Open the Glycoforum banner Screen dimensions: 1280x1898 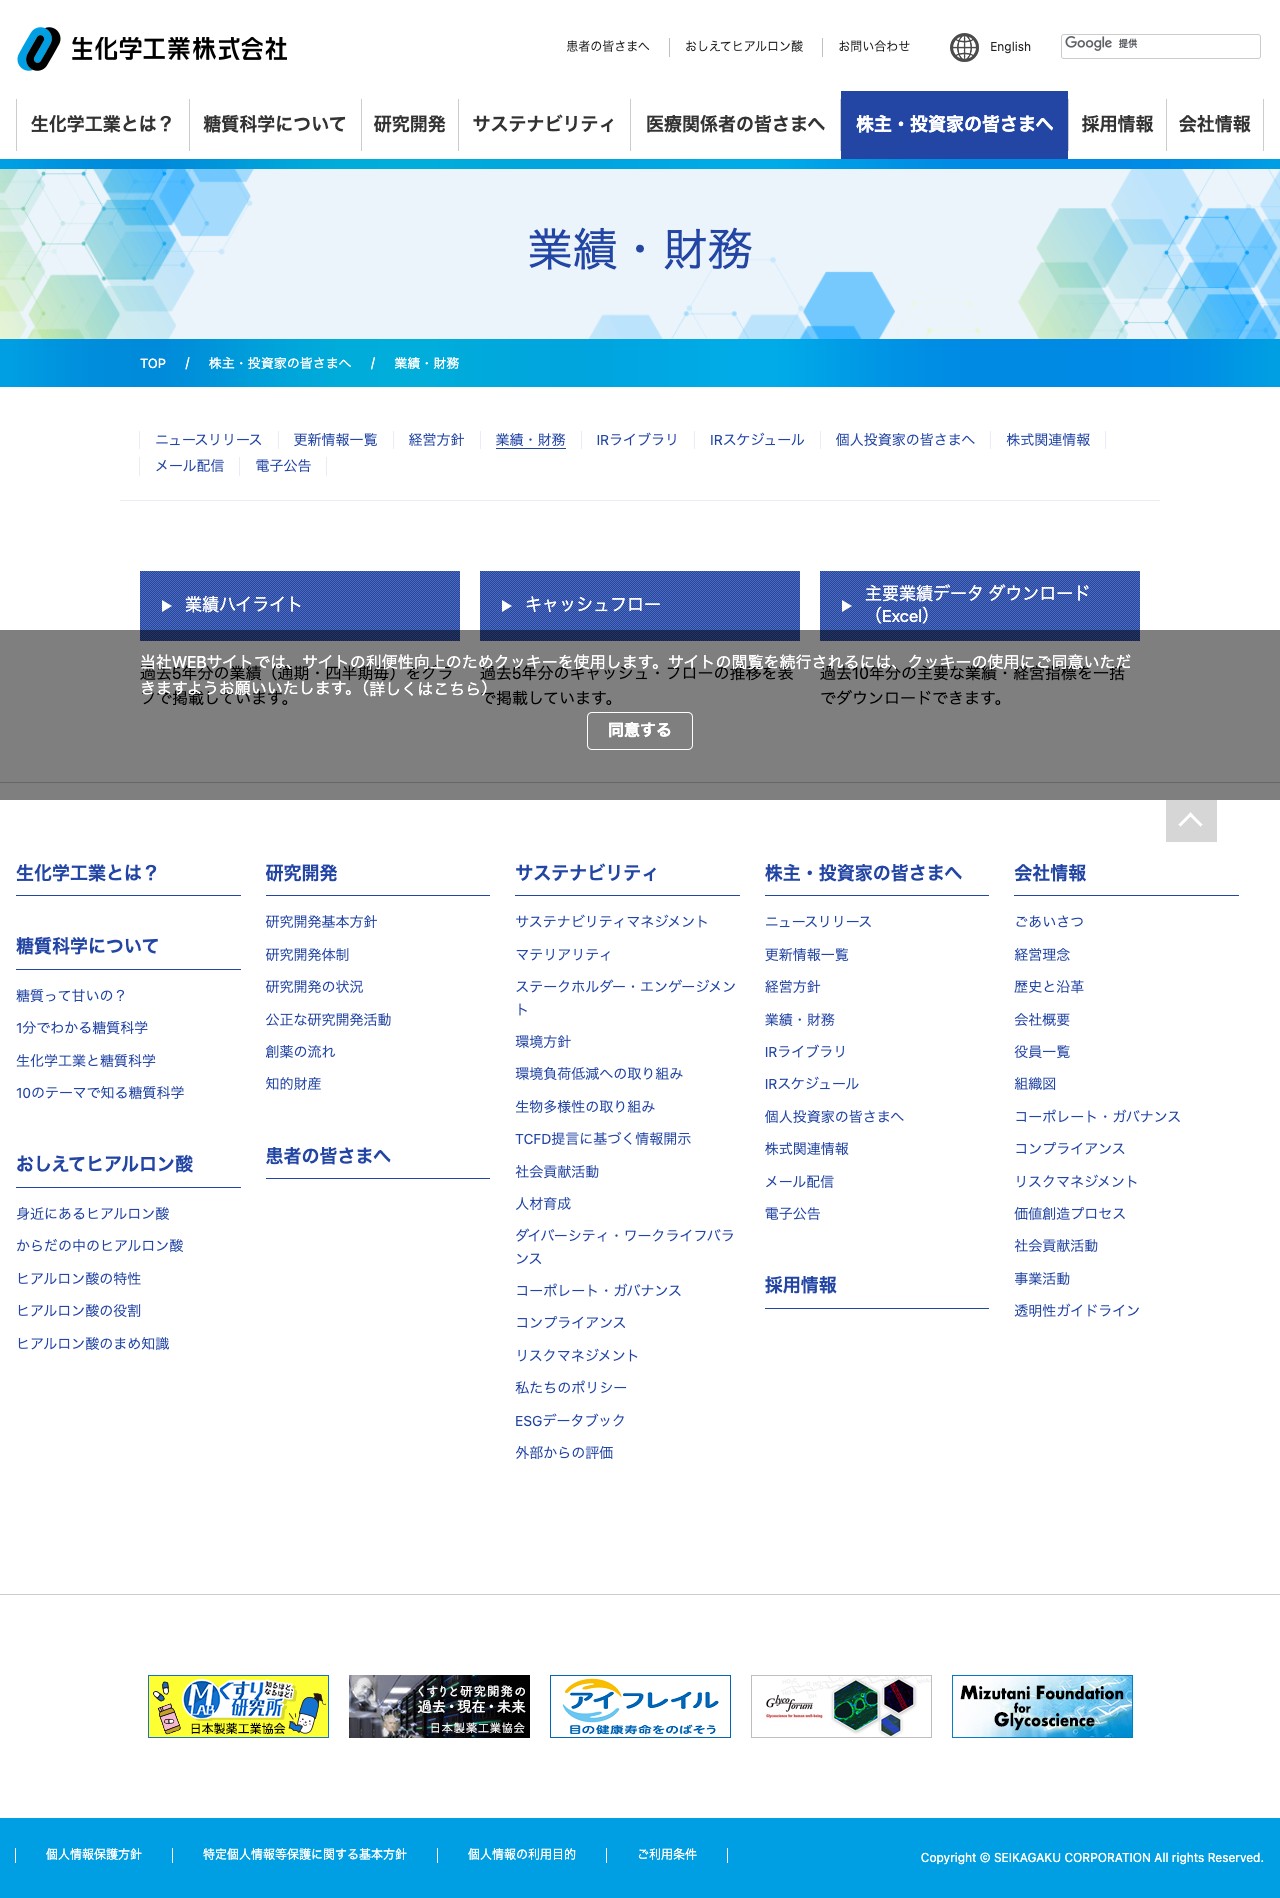(x=841, y=1706)
